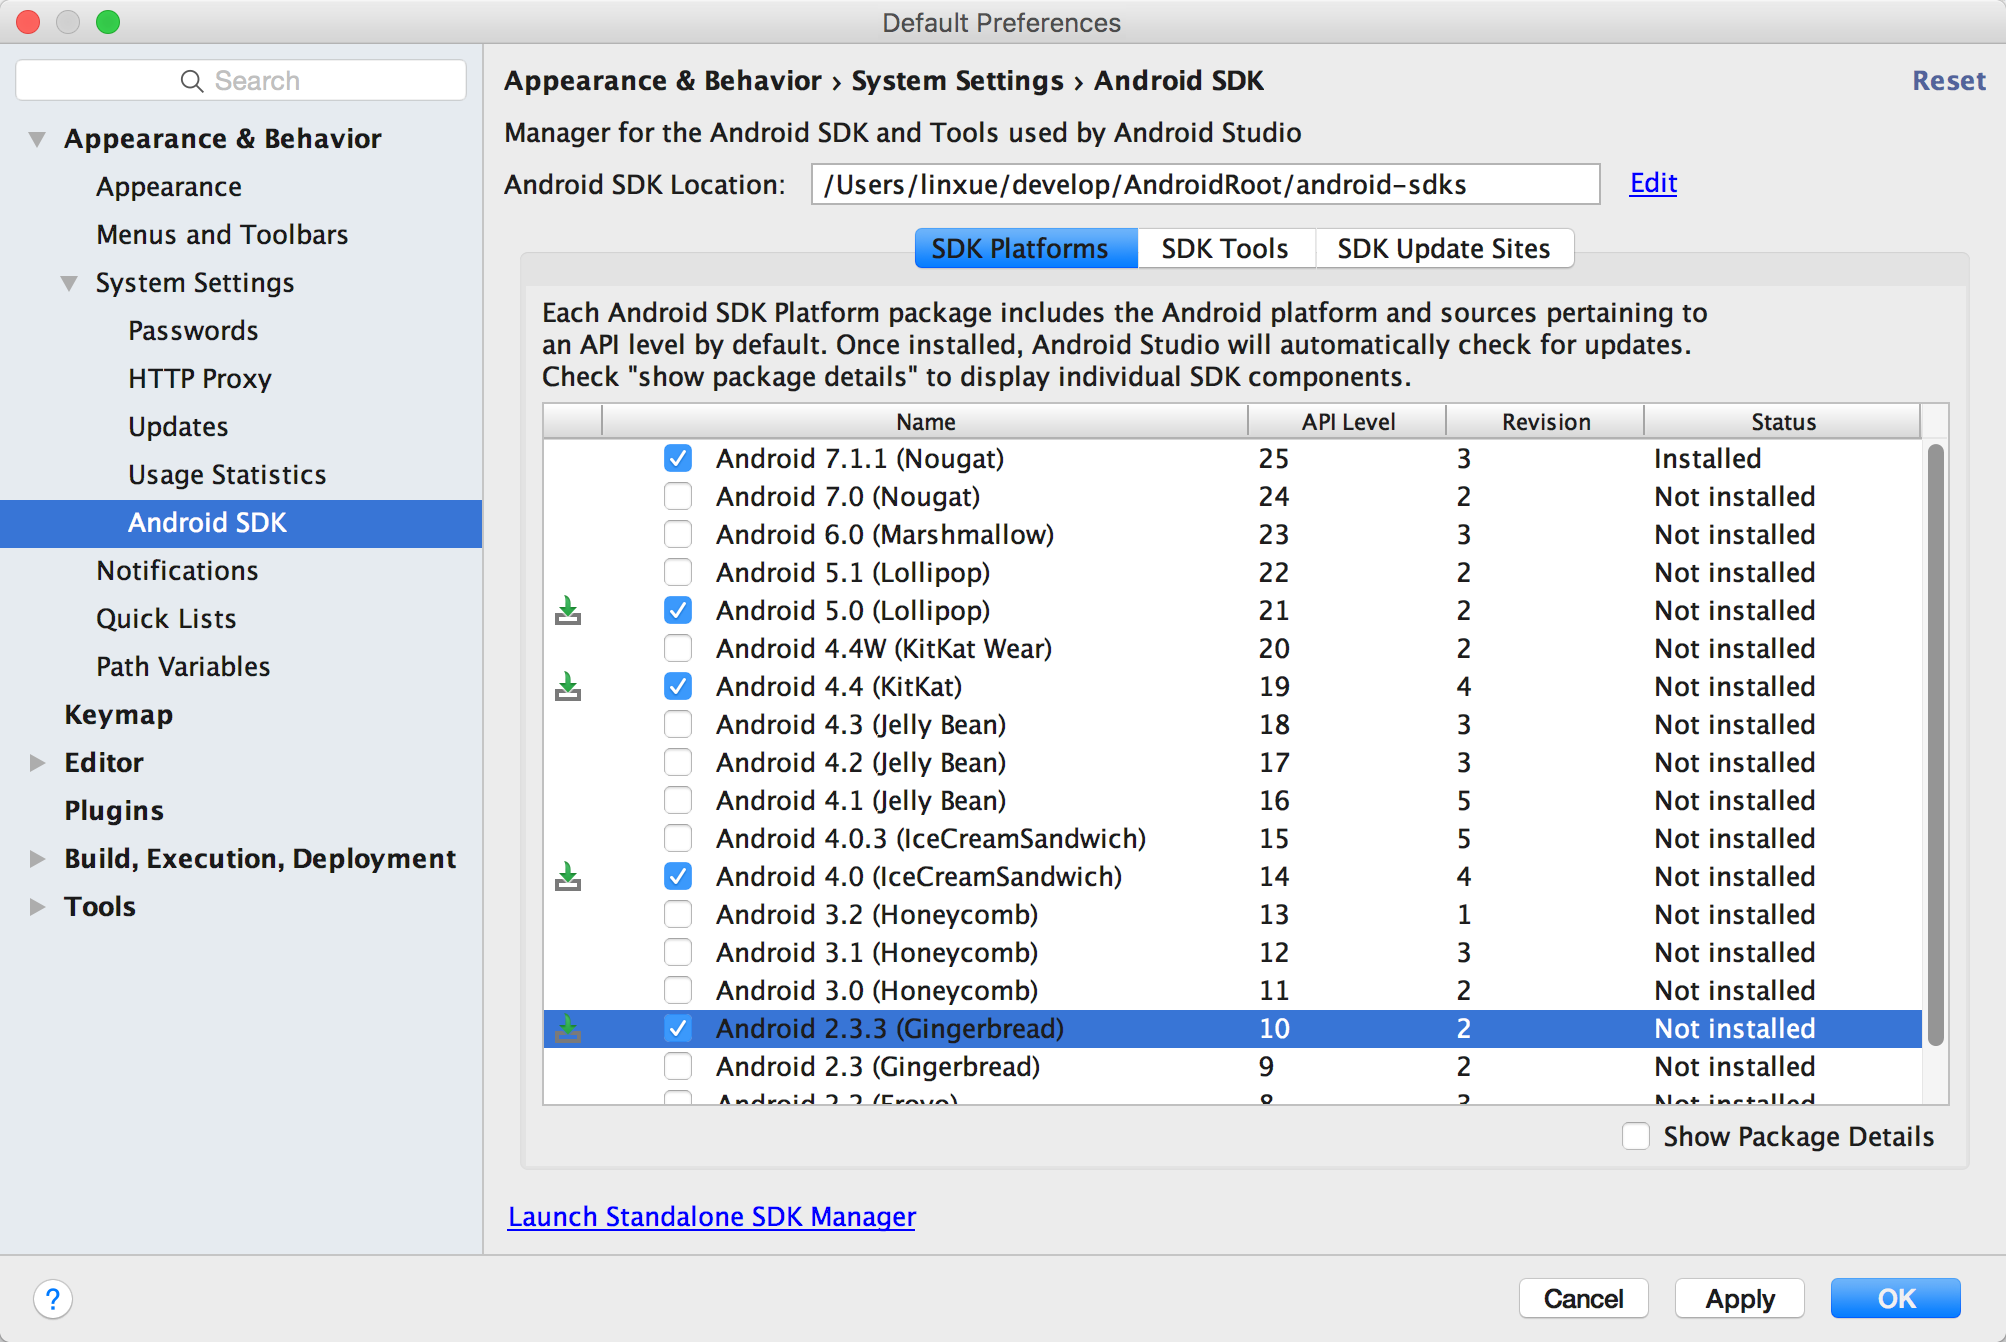Select Plugins settings
The height and width of the screenshot is (1342, 2006).
tap(114, 811)
